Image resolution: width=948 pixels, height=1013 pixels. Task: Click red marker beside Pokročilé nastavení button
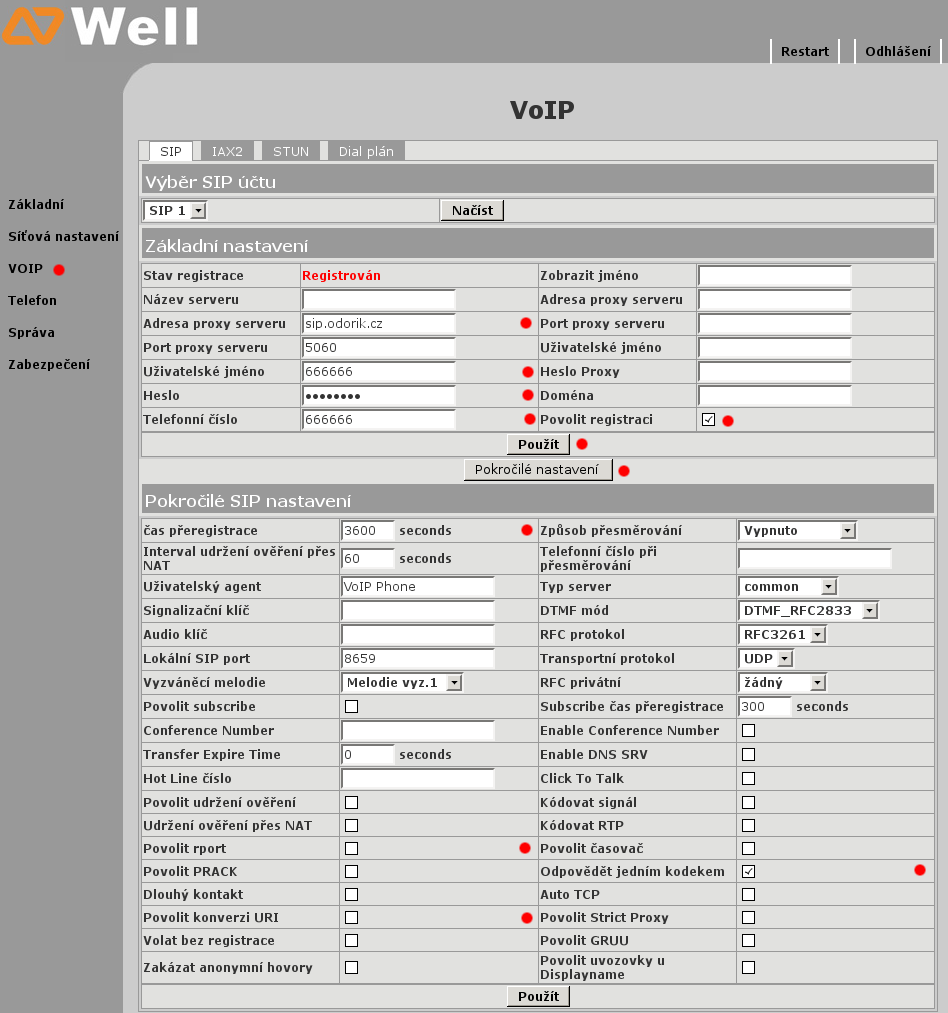(x=624, y=470)
